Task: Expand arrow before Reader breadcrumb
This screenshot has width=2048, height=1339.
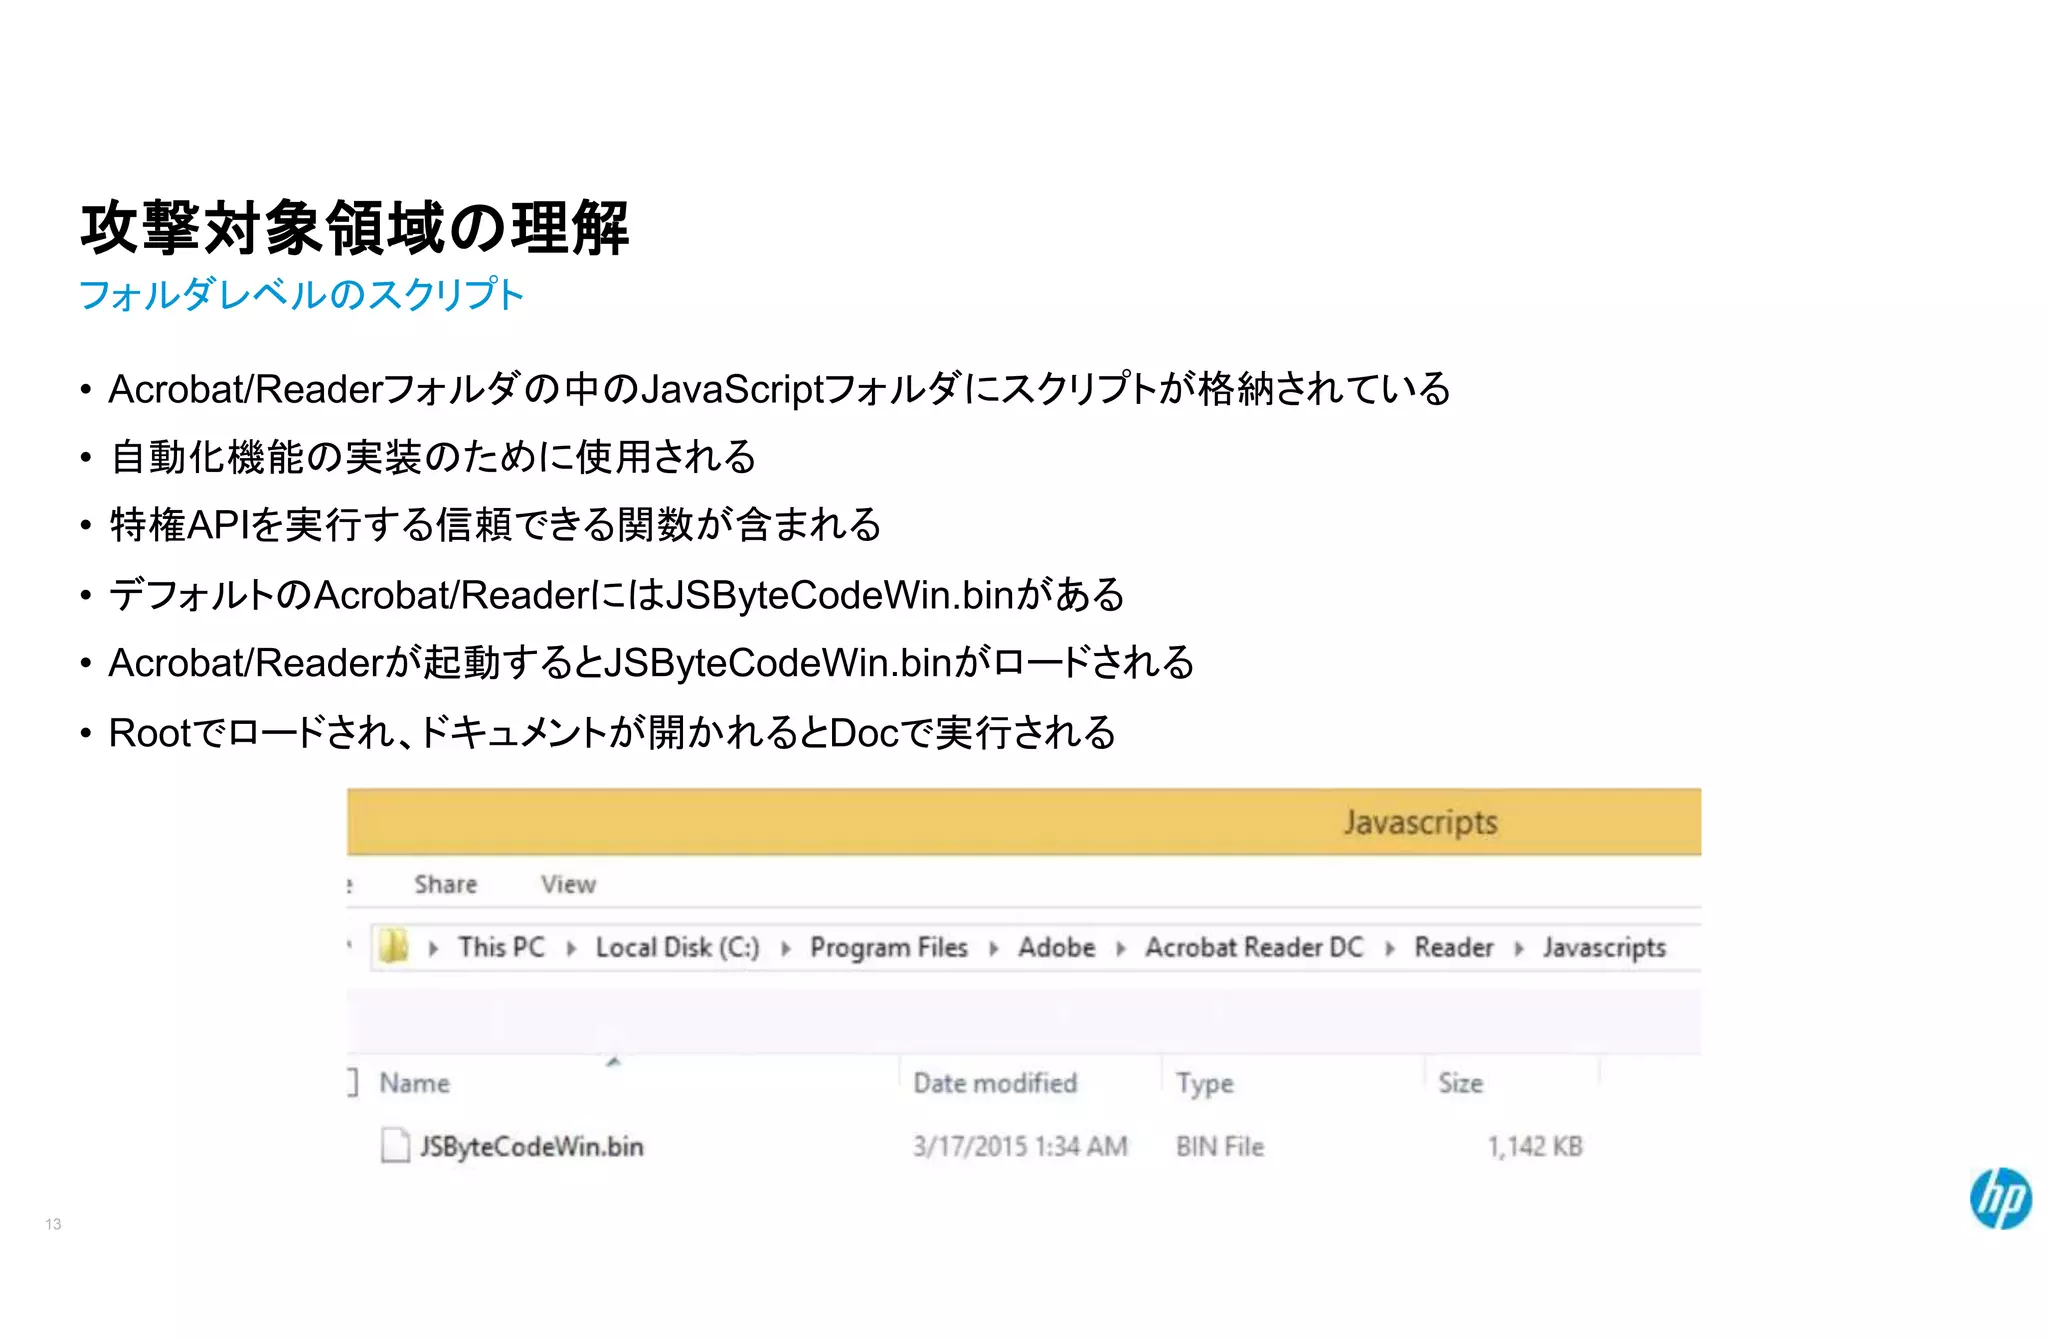Action: coord(1389,948)
